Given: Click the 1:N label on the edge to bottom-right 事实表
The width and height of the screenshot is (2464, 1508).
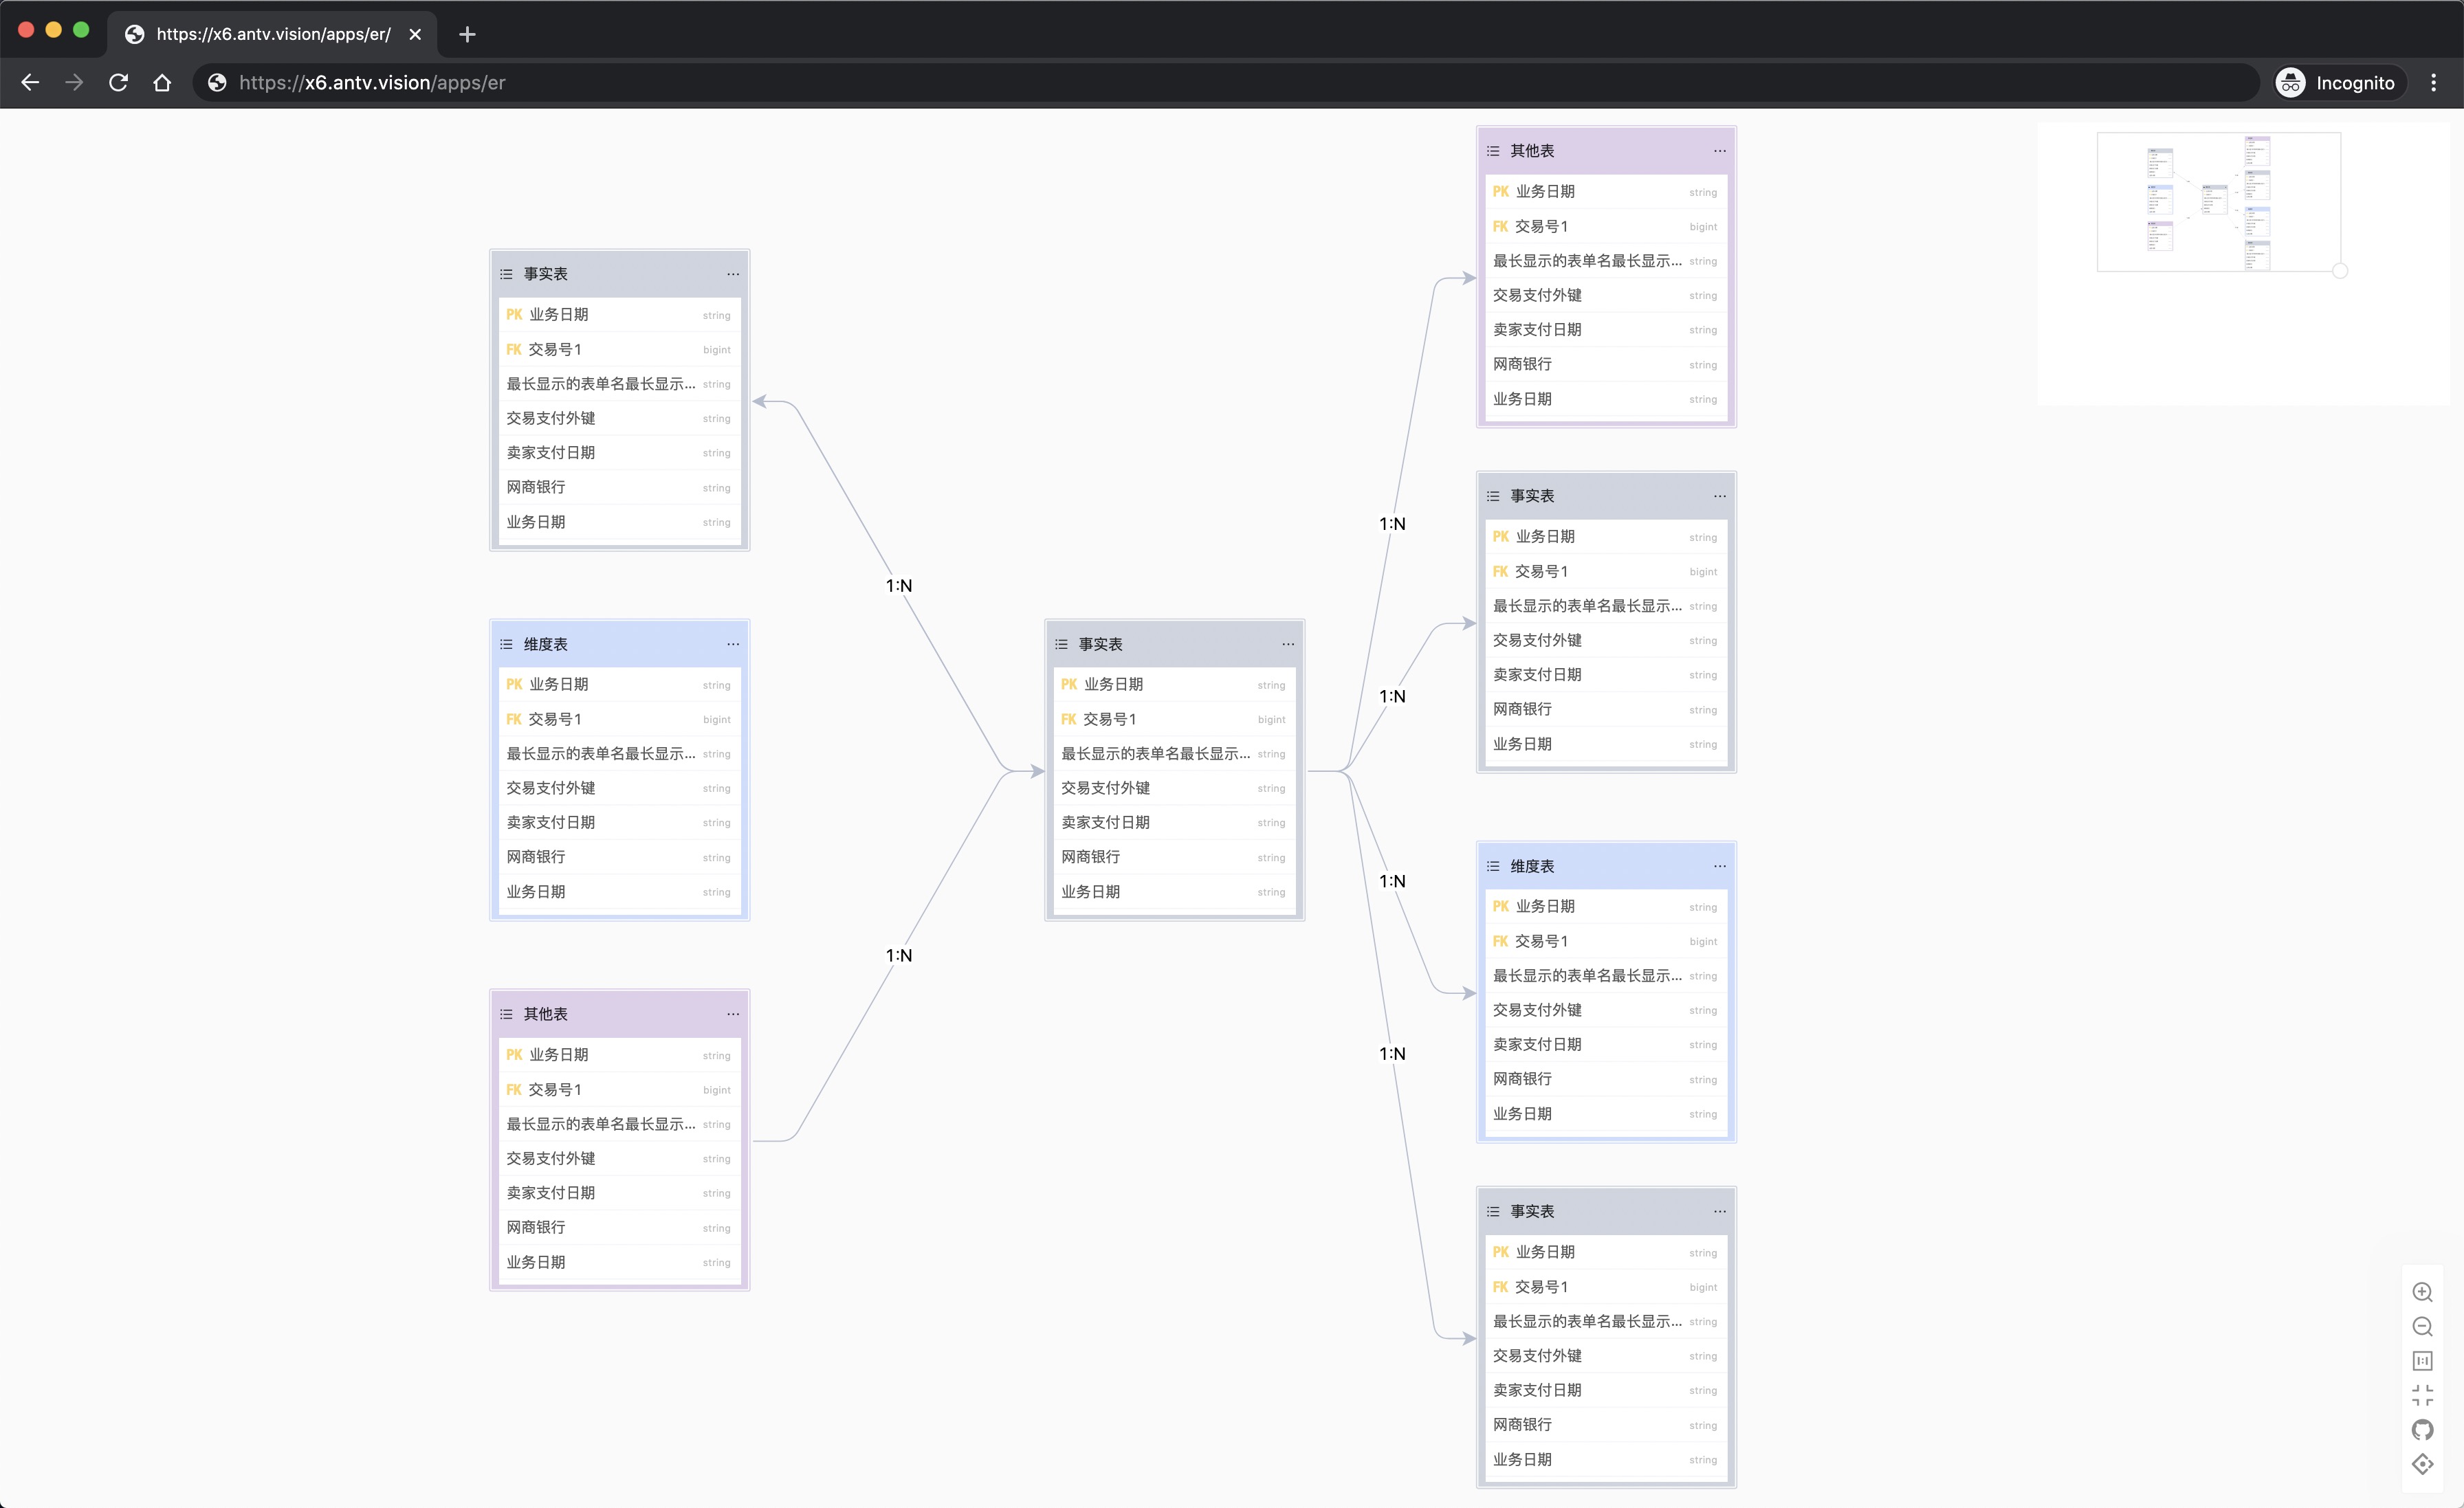Looking at the screenshot, I should point(1392,1054).
